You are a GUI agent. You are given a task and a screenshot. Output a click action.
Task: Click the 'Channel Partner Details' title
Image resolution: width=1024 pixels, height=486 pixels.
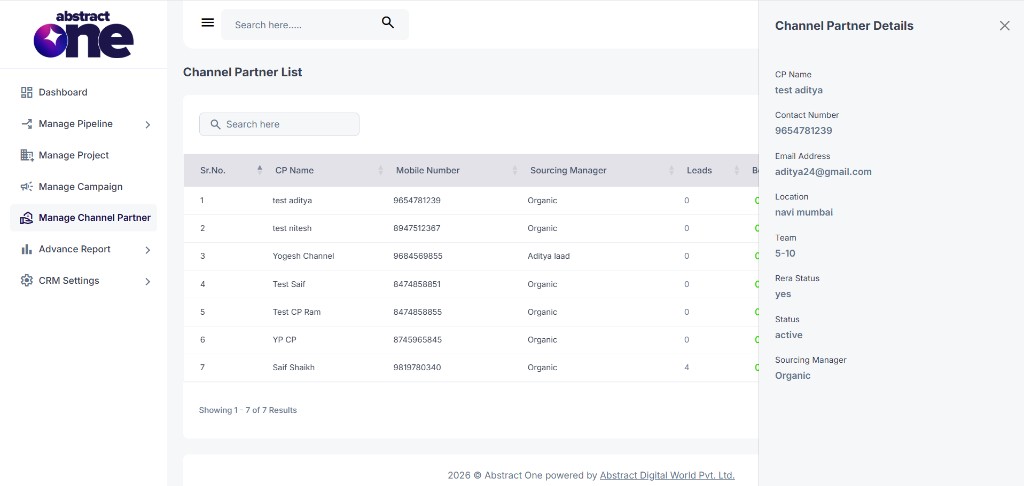844,26
